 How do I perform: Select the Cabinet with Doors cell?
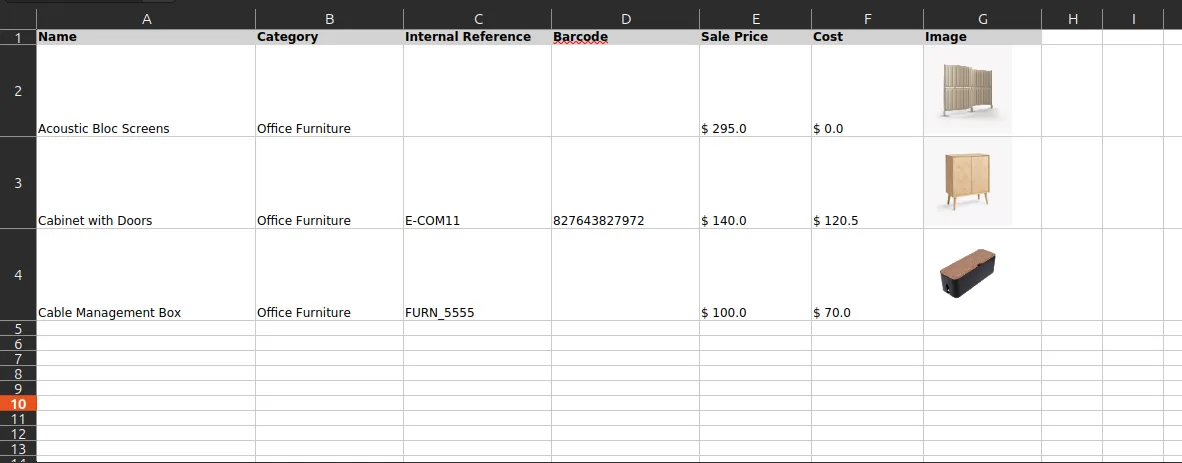[x=146, y=182]
